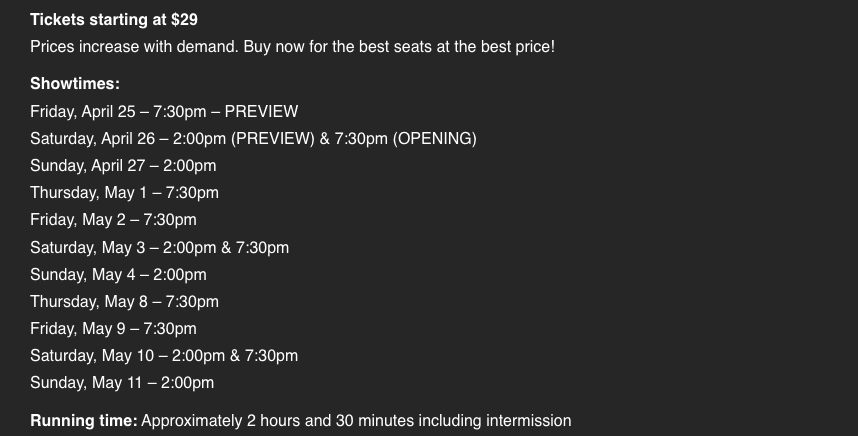Click the "Buy now for the best seats" sentence
858x436 pixels.
tap(398, 47)
